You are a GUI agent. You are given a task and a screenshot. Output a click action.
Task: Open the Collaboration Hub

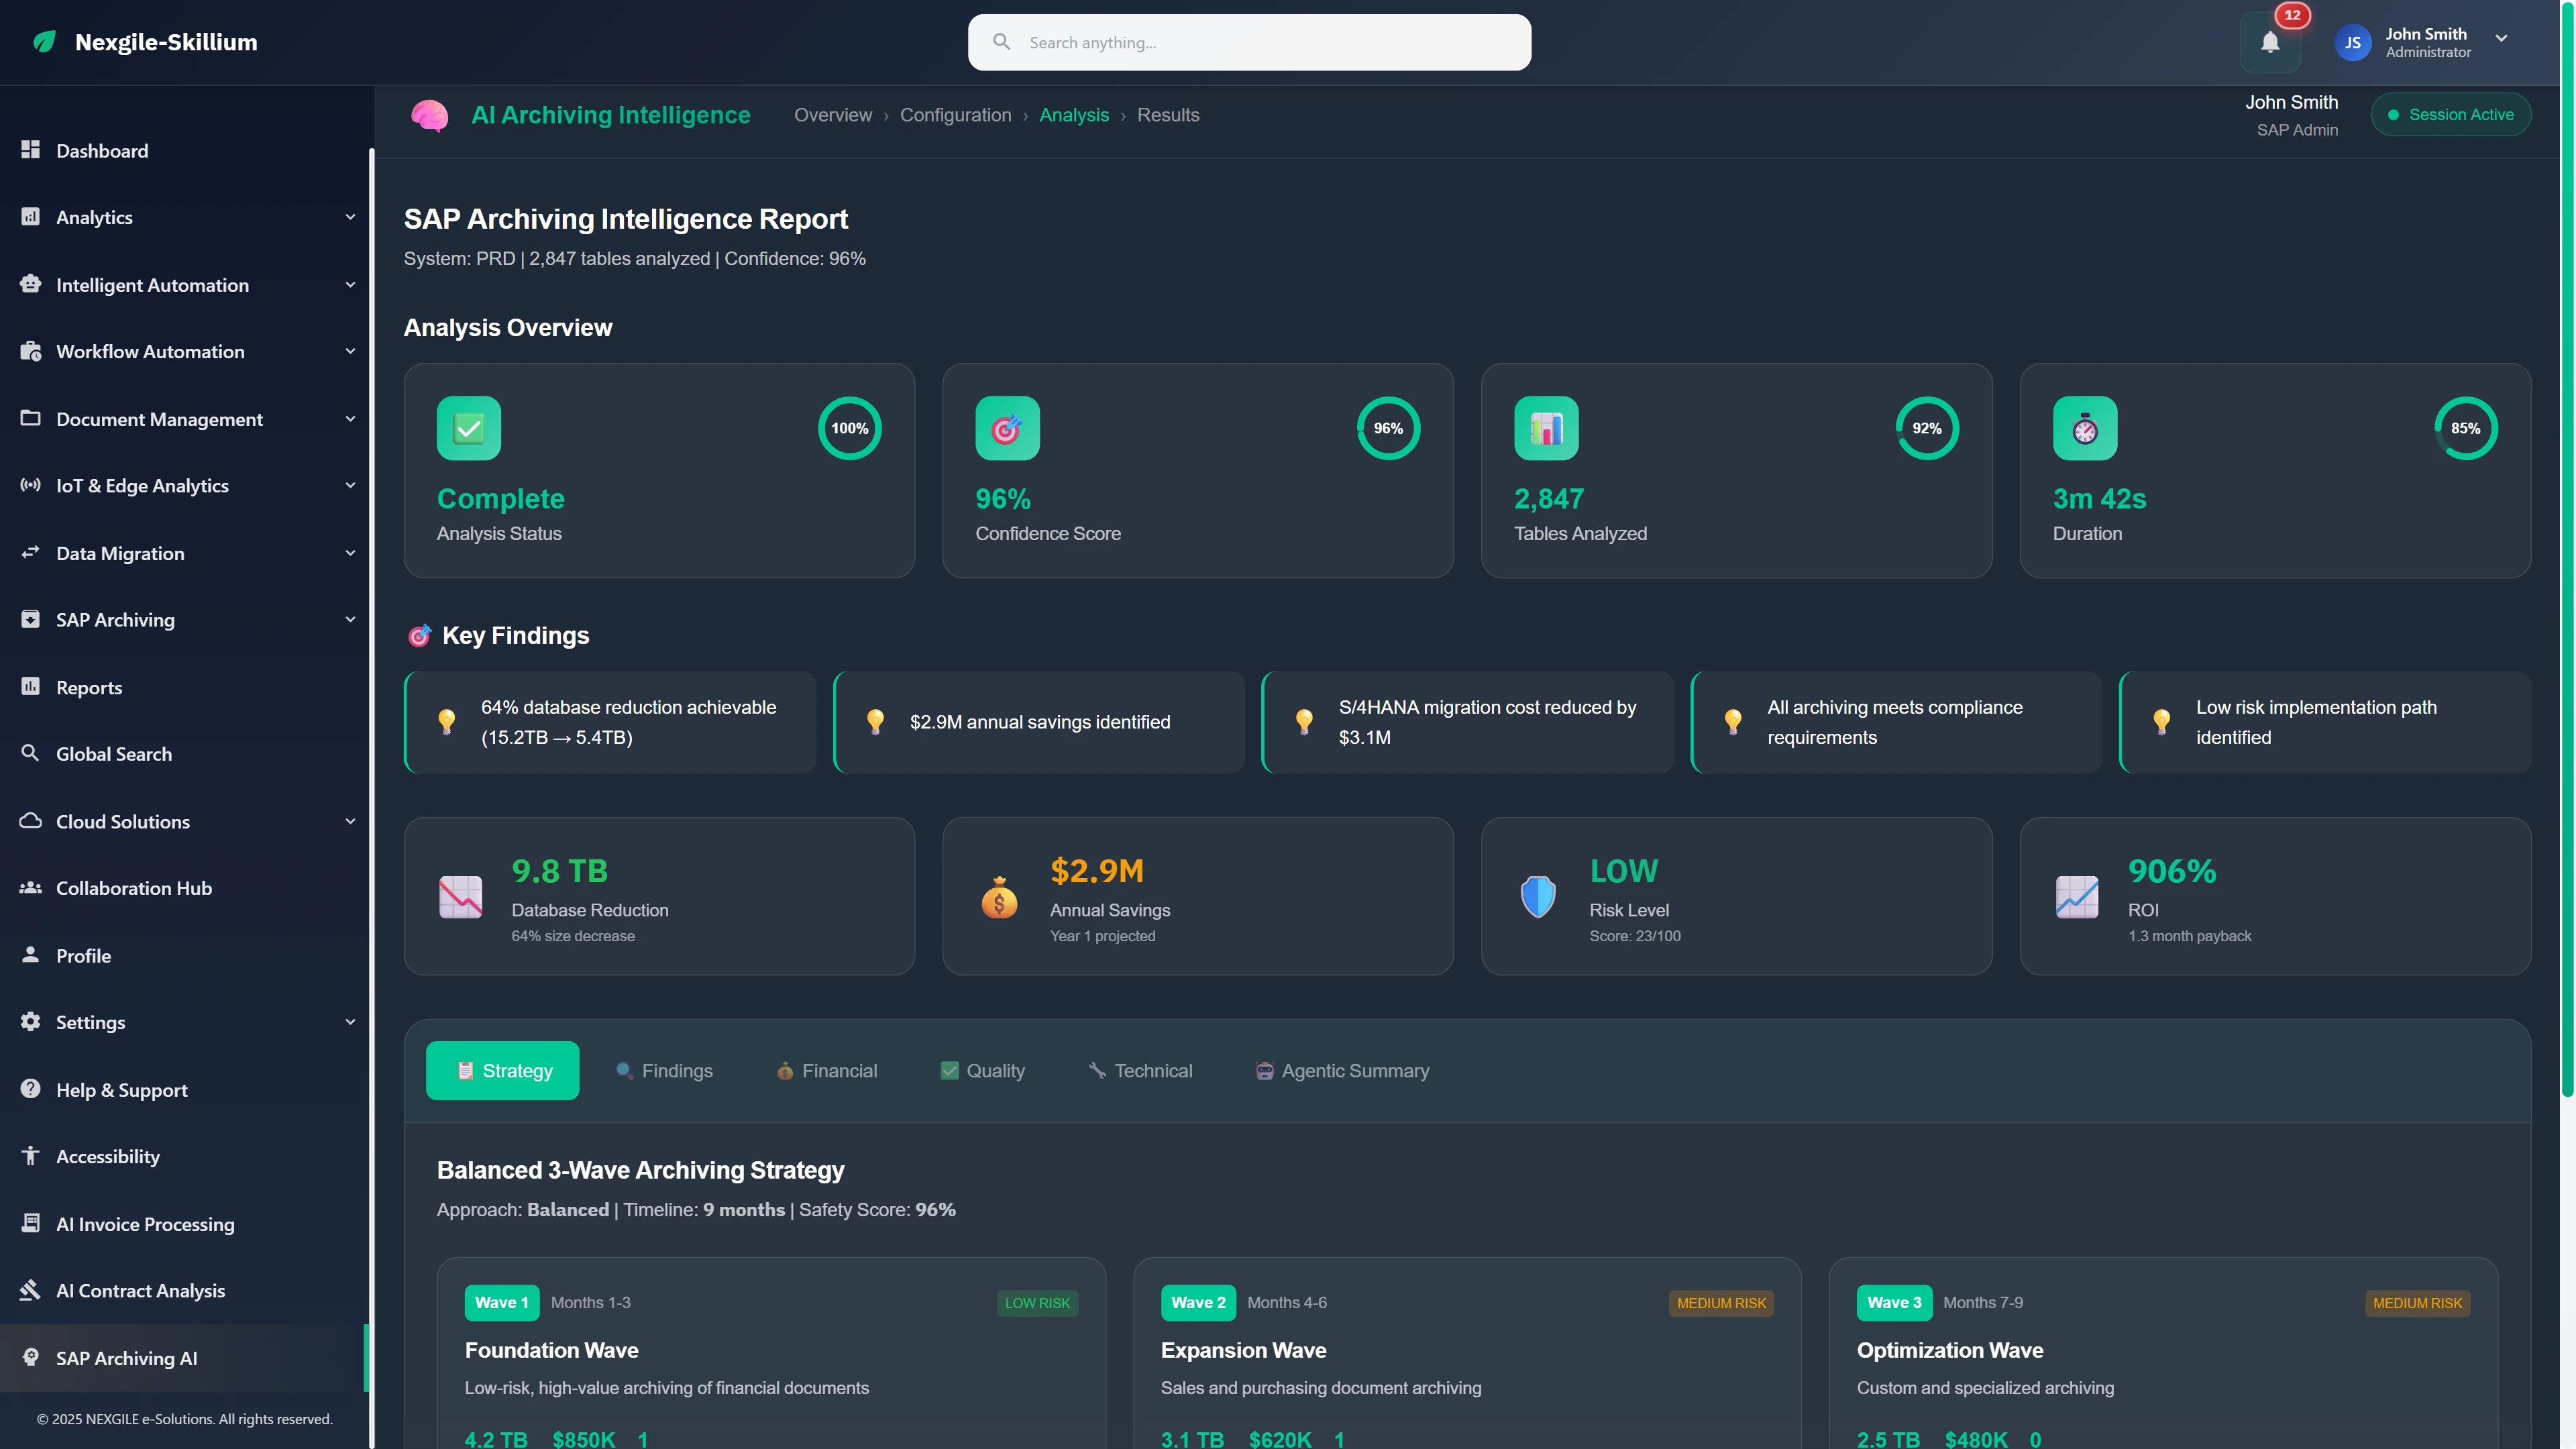point(133,887)
